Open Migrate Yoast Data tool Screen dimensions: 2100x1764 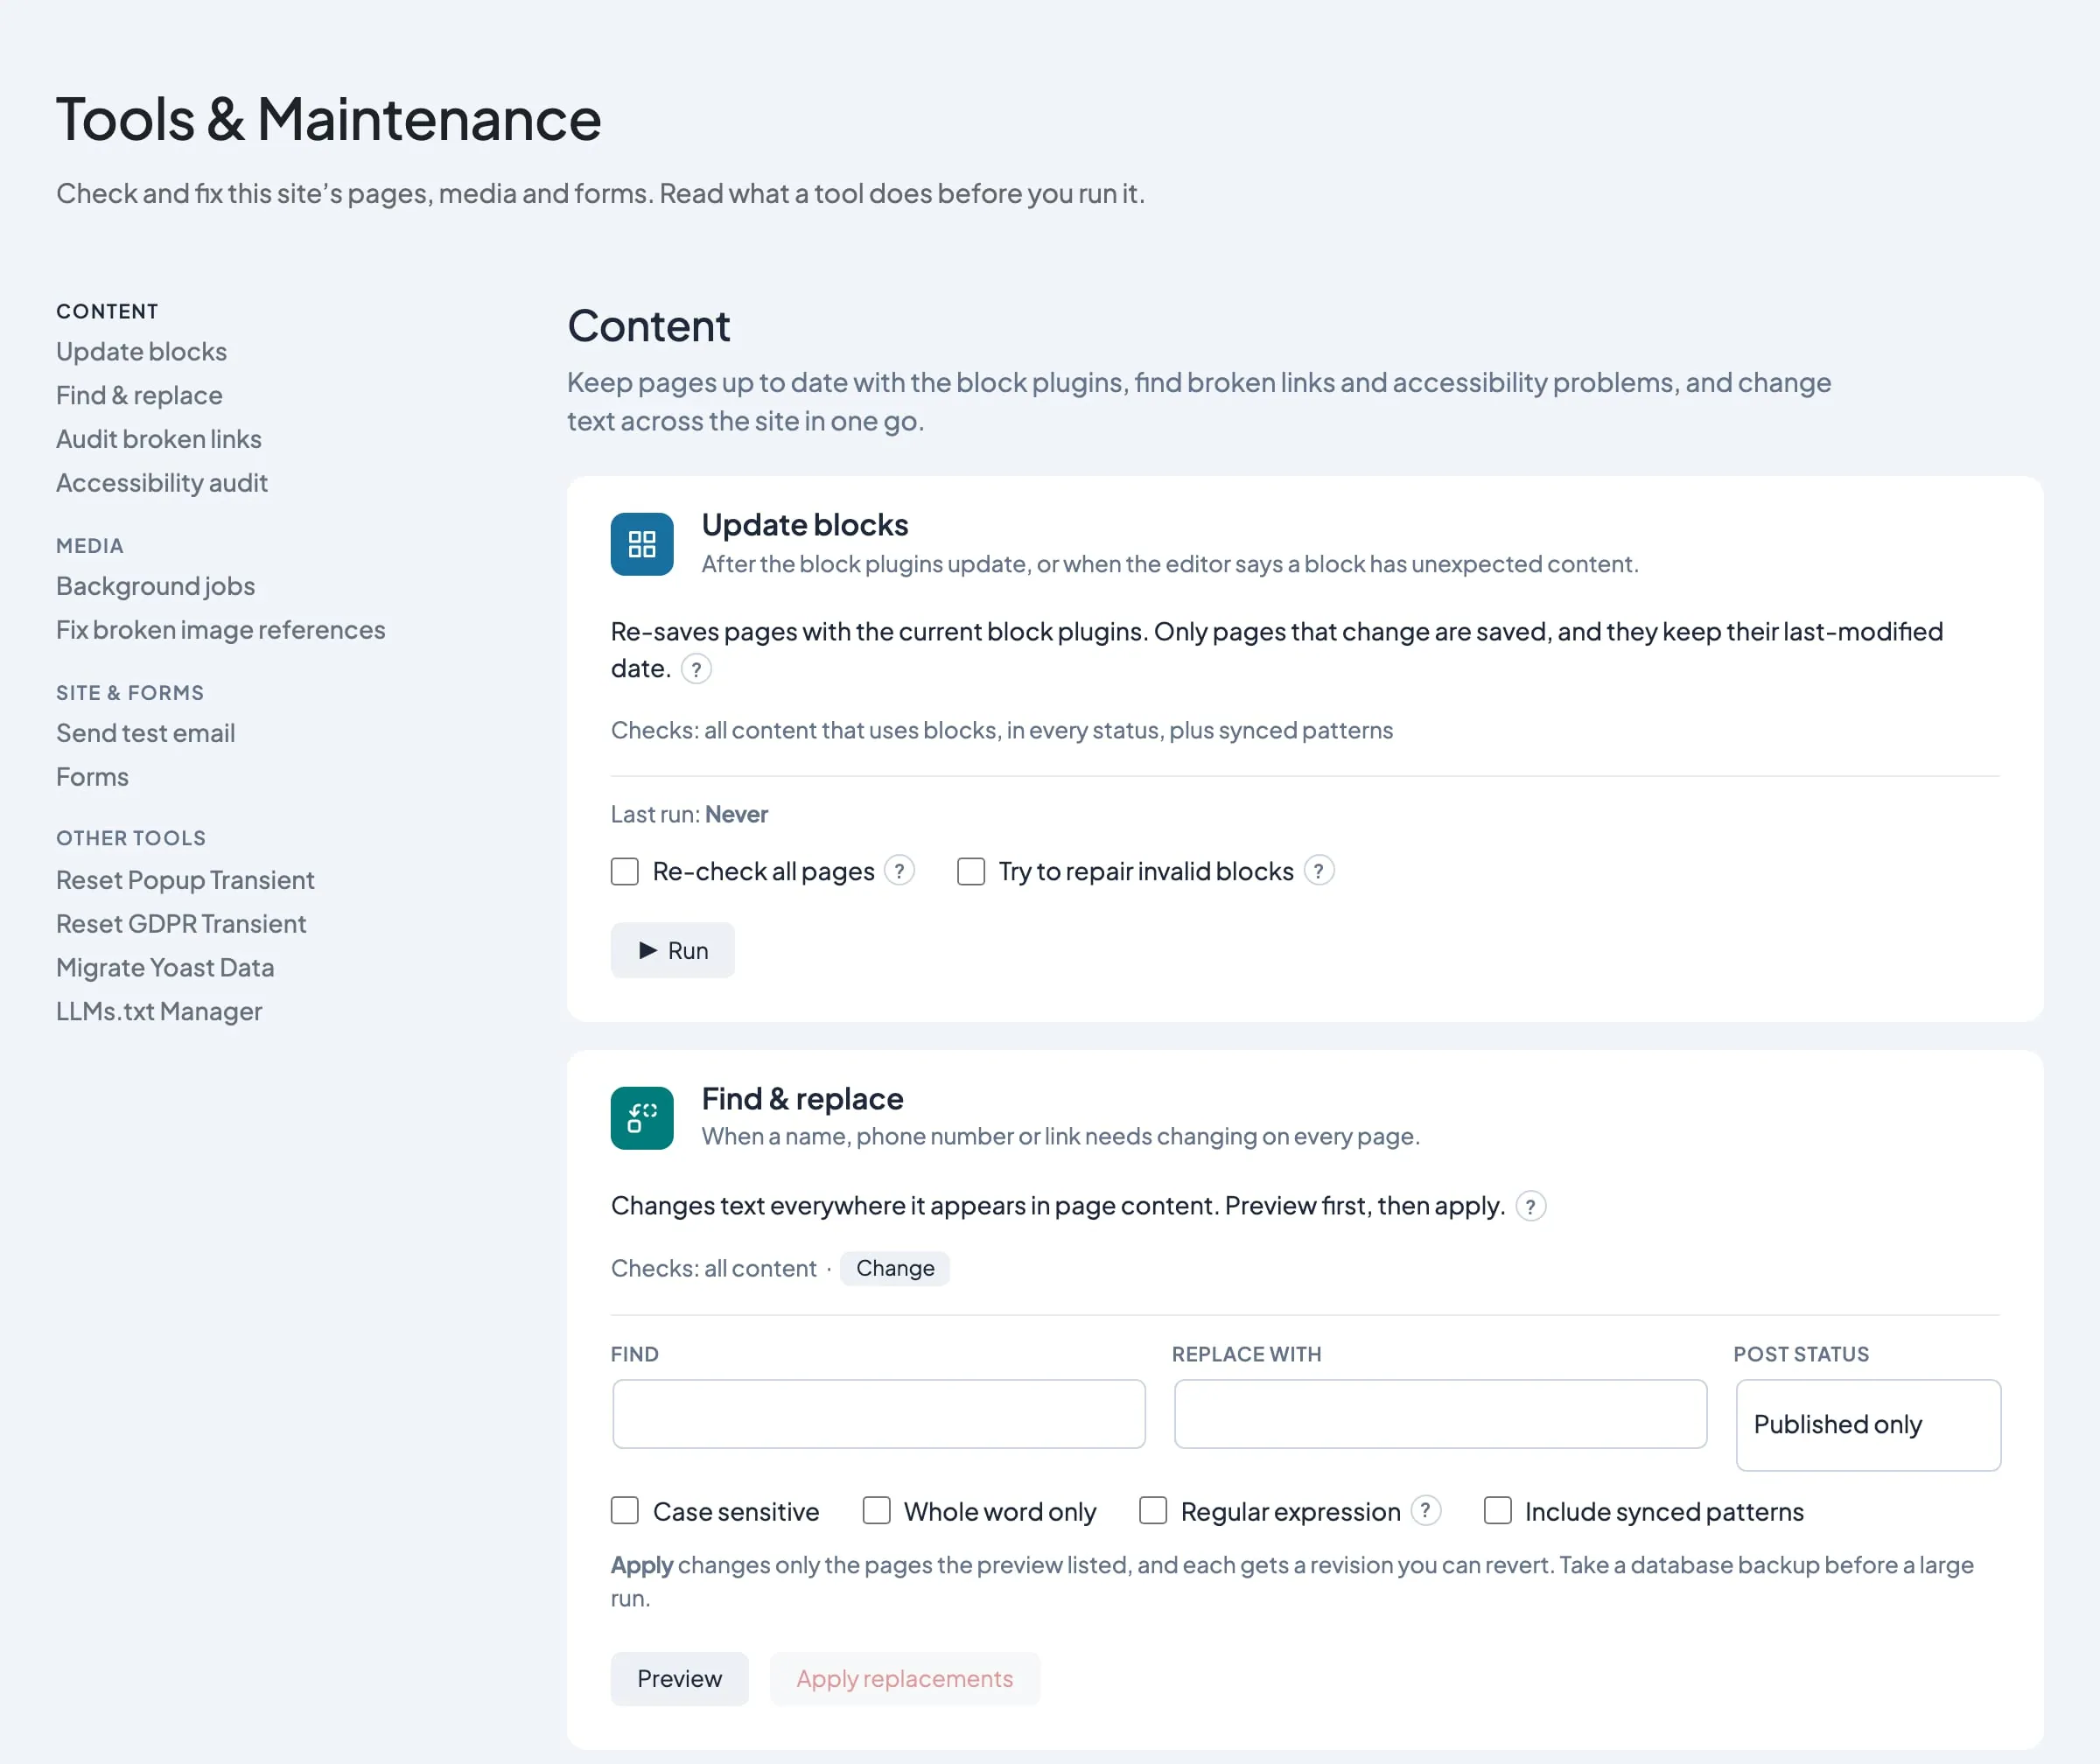(165, 968)
